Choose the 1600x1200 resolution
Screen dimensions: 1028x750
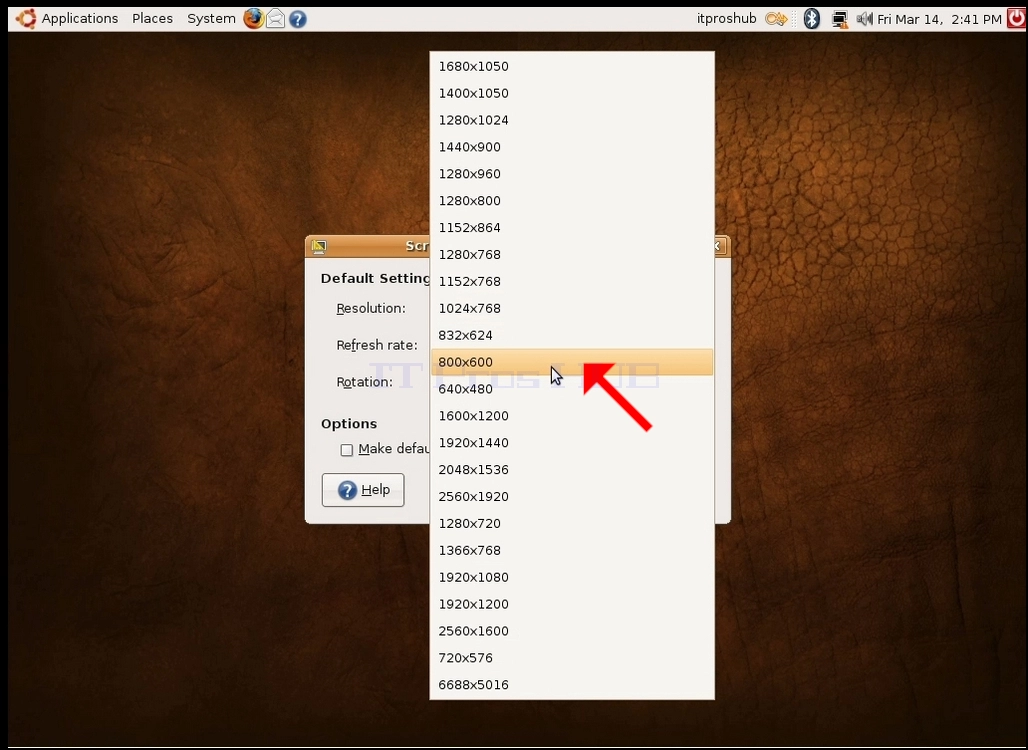click(x=572, y=416)
